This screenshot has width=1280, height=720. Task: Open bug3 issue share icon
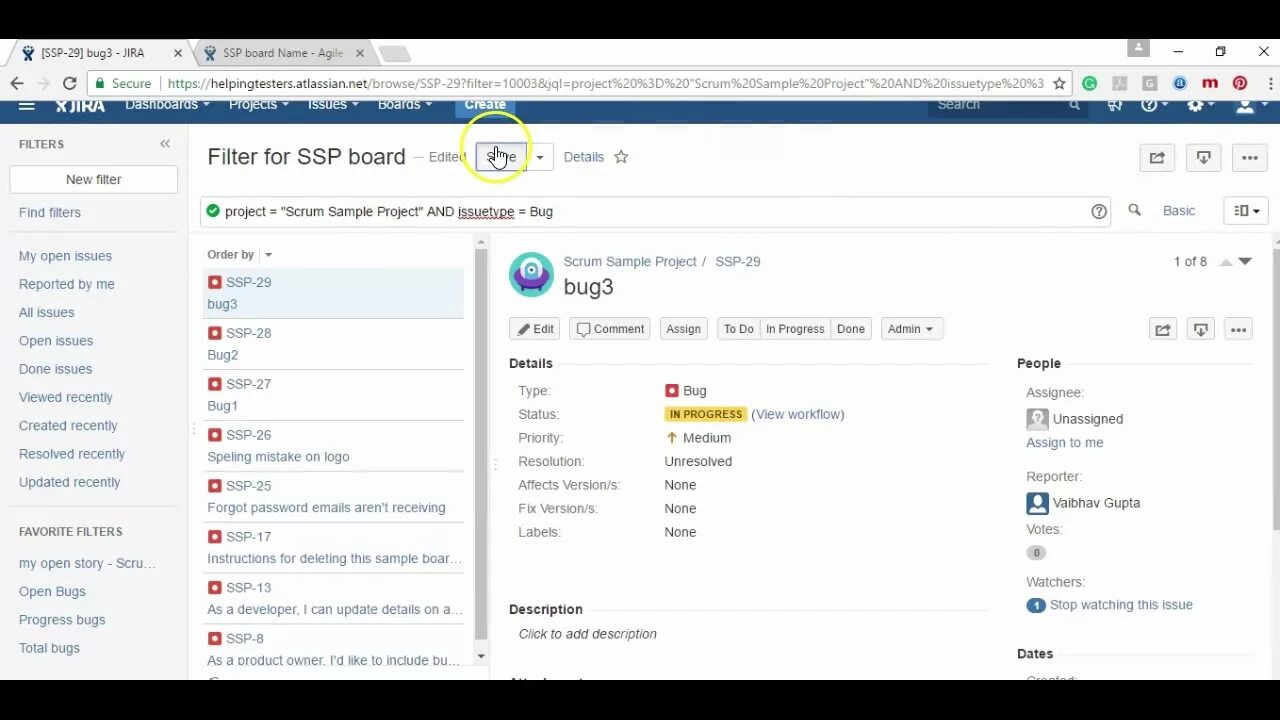point(1163,329)
